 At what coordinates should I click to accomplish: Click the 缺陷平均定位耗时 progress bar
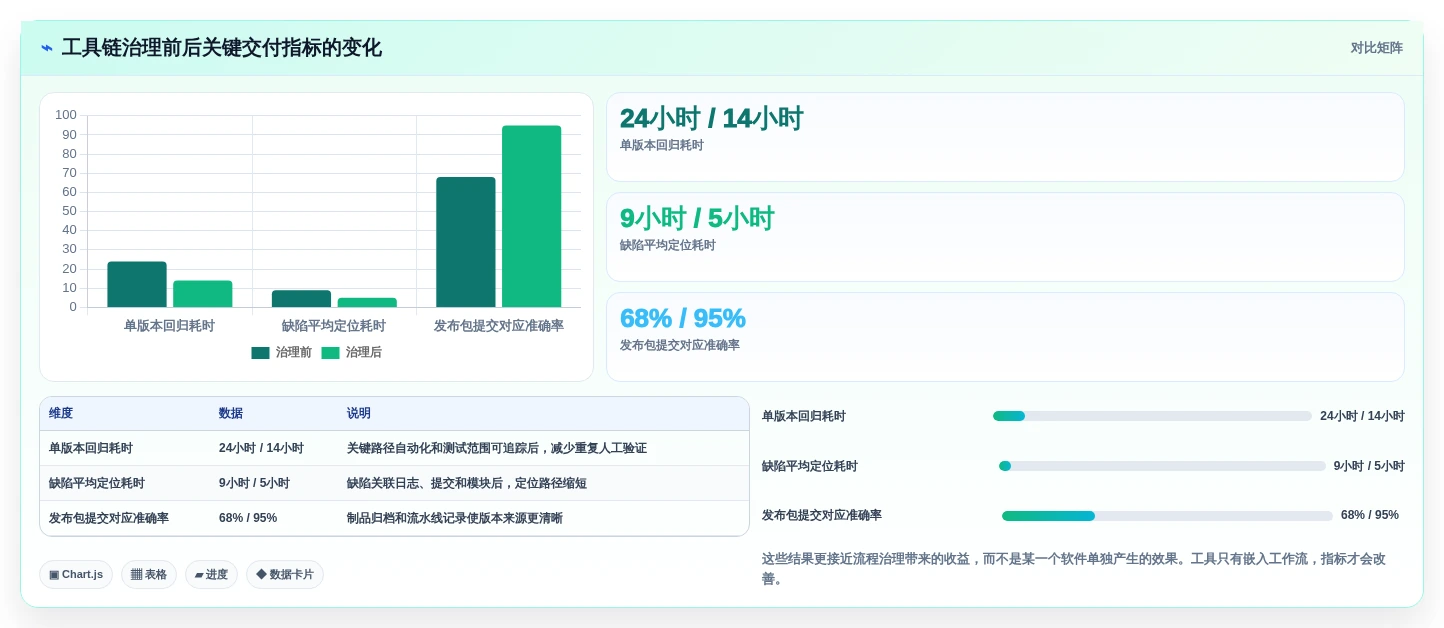pos(1162,466)
